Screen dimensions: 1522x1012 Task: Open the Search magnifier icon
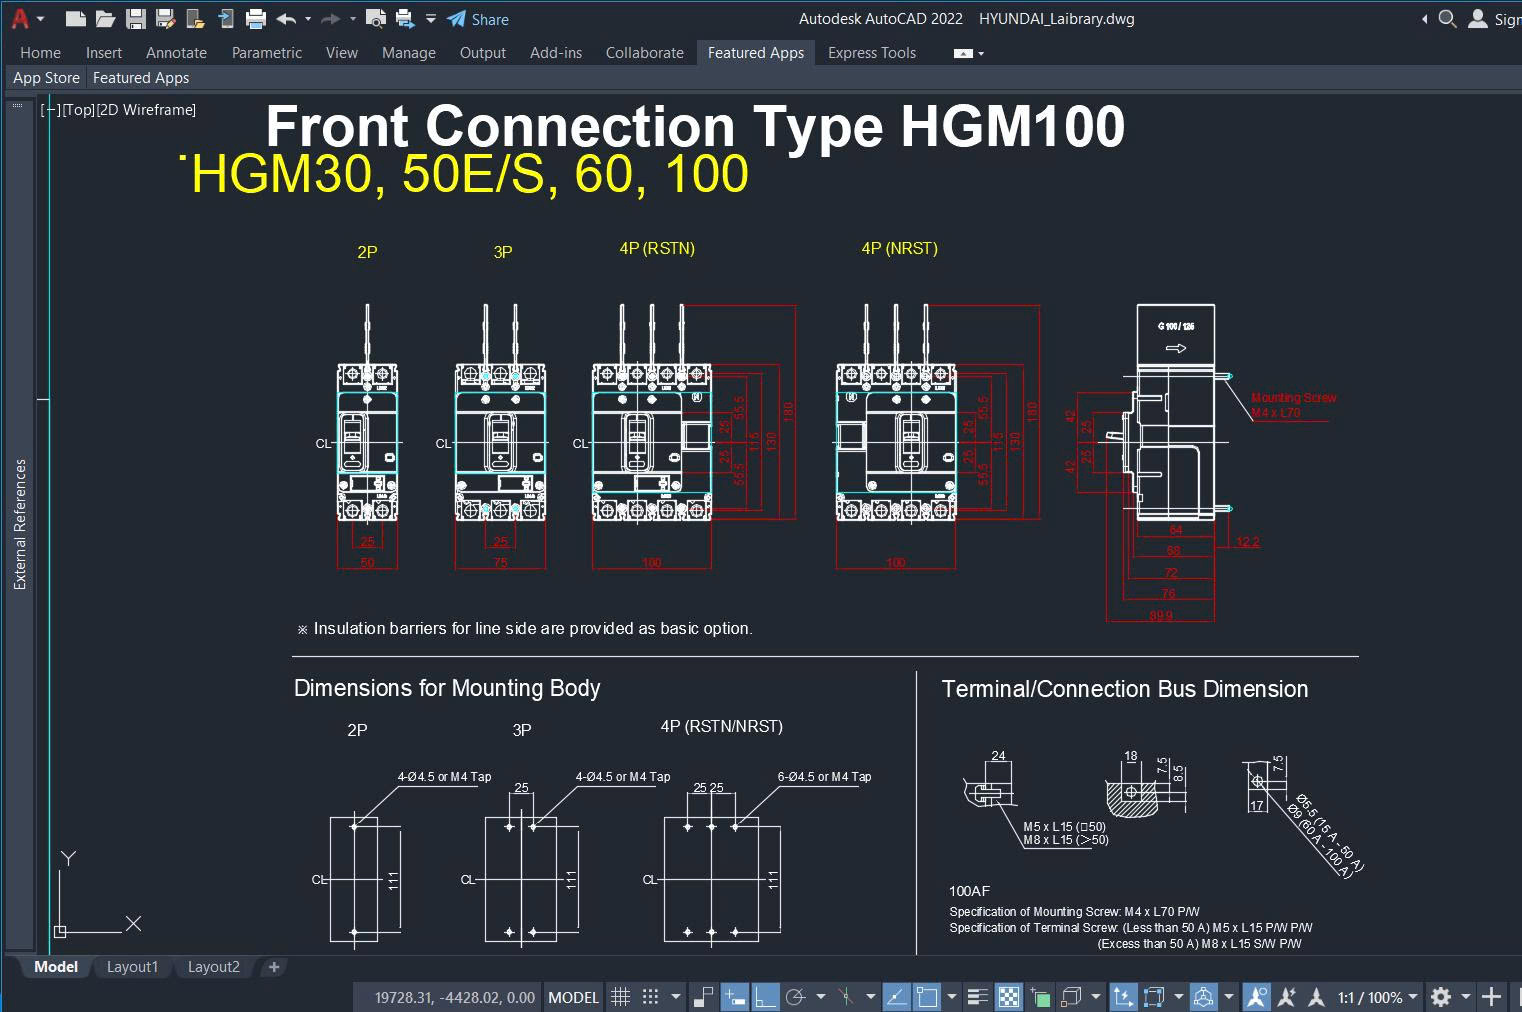pyautogui.click(x=1447, y=18)
